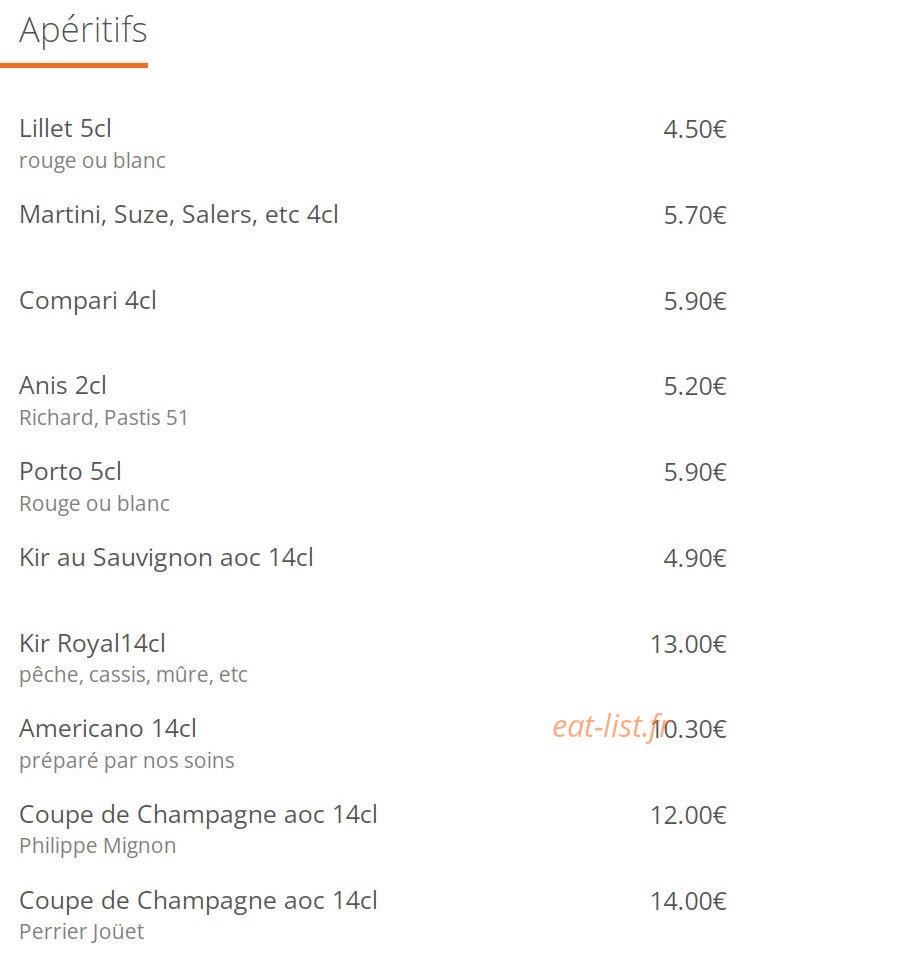Click the Richard, Pastis 51 subtitle
Viewport: 908px width, 964px height.
[x=103, y=418]
